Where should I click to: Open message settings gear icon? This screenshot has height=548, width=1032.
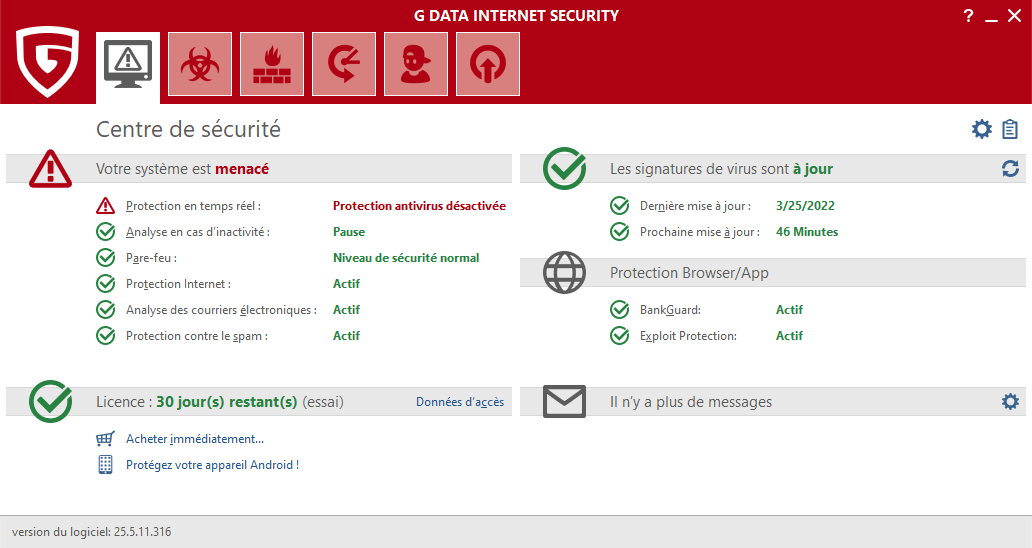tap(1010, 401)
